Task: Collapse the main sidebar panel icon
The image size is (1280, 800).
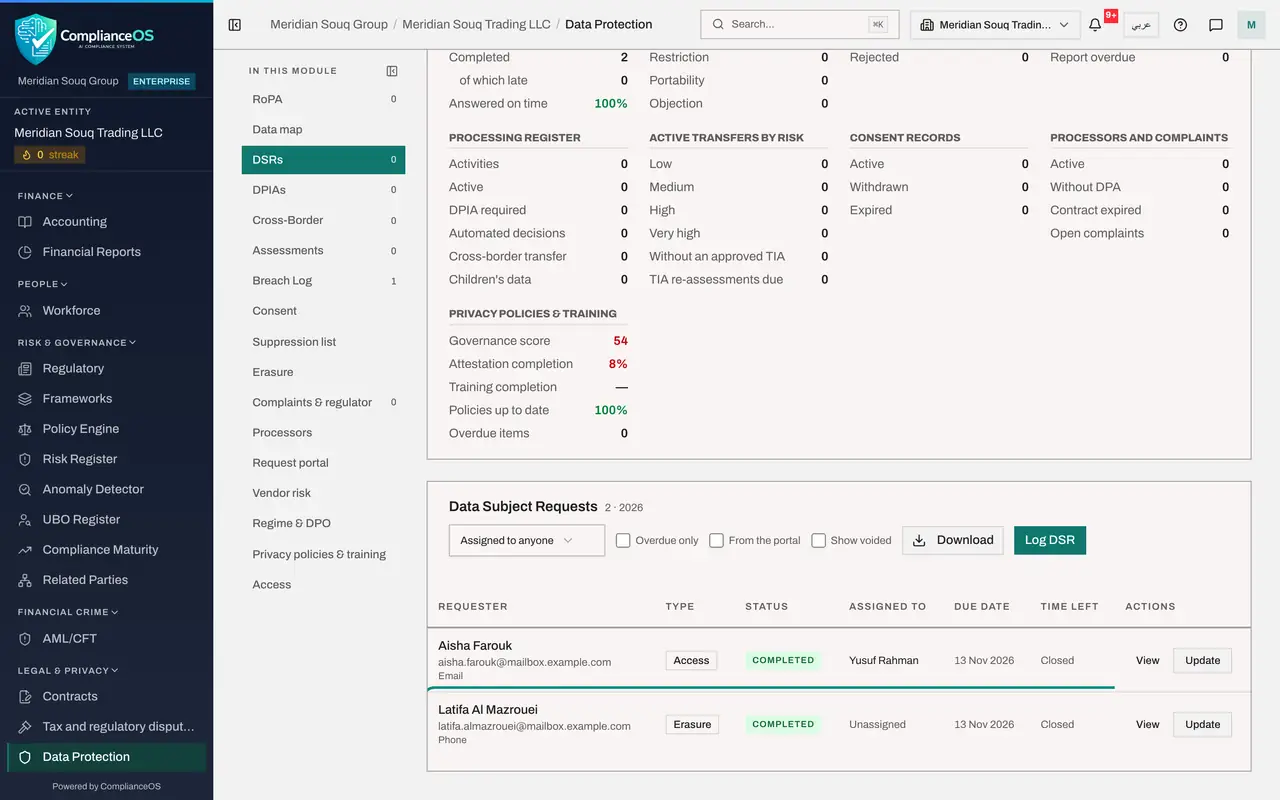Action: 235,25
